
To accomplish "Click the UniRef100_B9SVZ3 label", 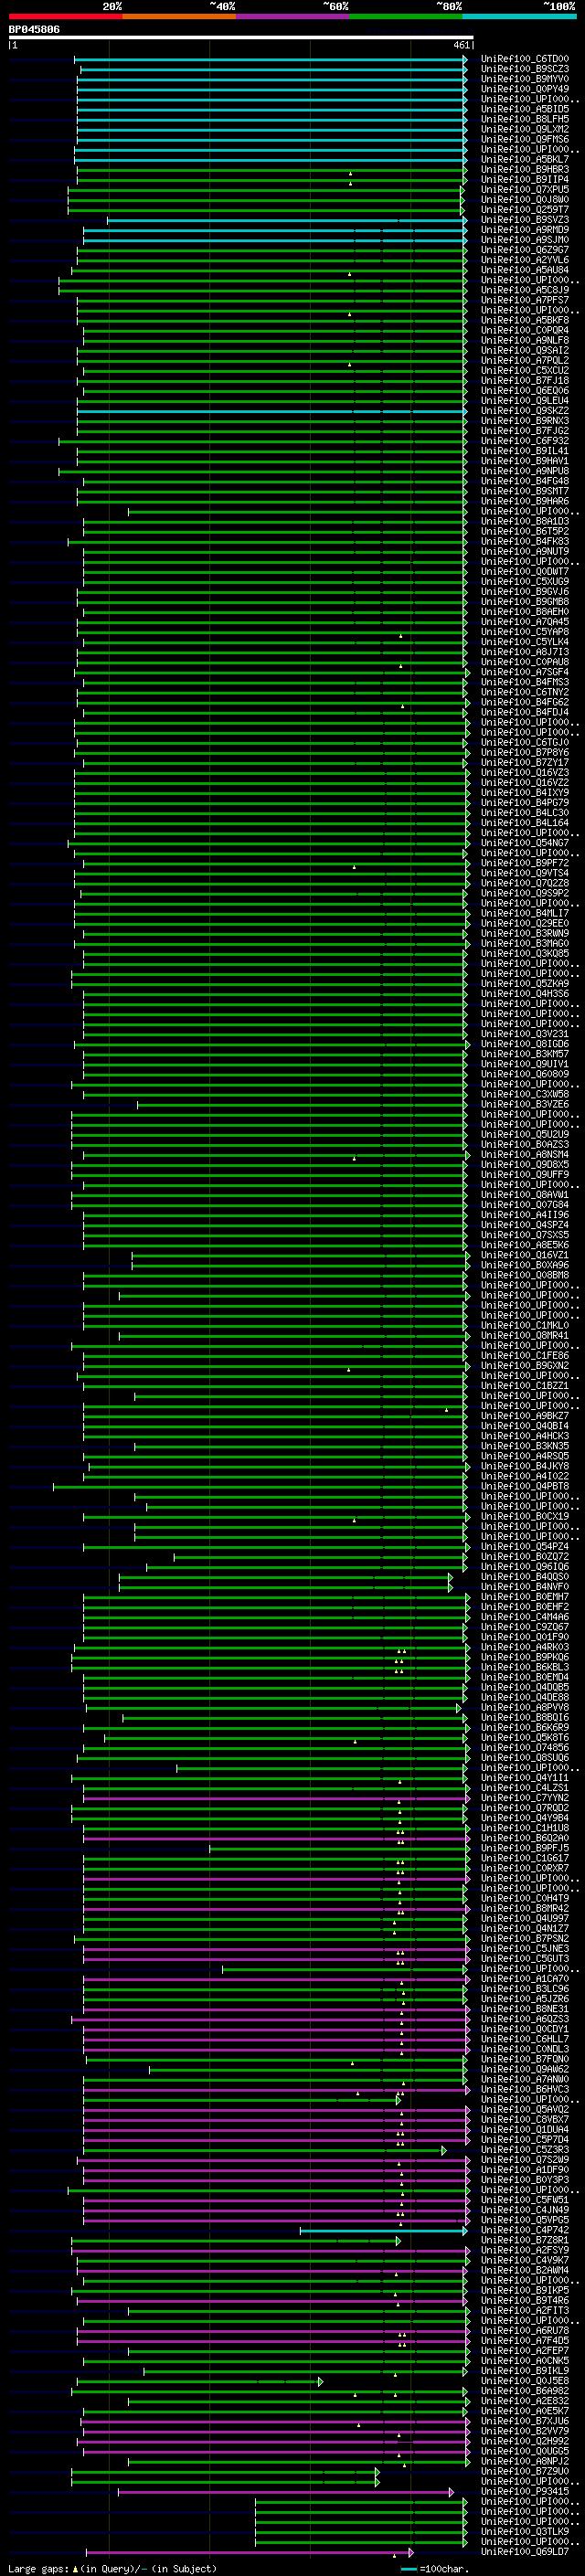I will (x=524, y=220).
